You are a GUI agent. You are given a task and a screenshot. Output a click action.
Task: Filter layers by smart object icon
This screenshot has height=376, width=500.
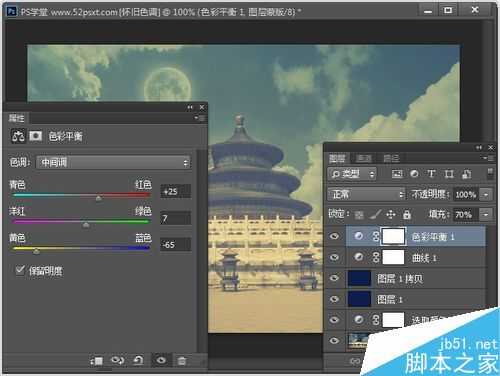[x=466, y=174]
